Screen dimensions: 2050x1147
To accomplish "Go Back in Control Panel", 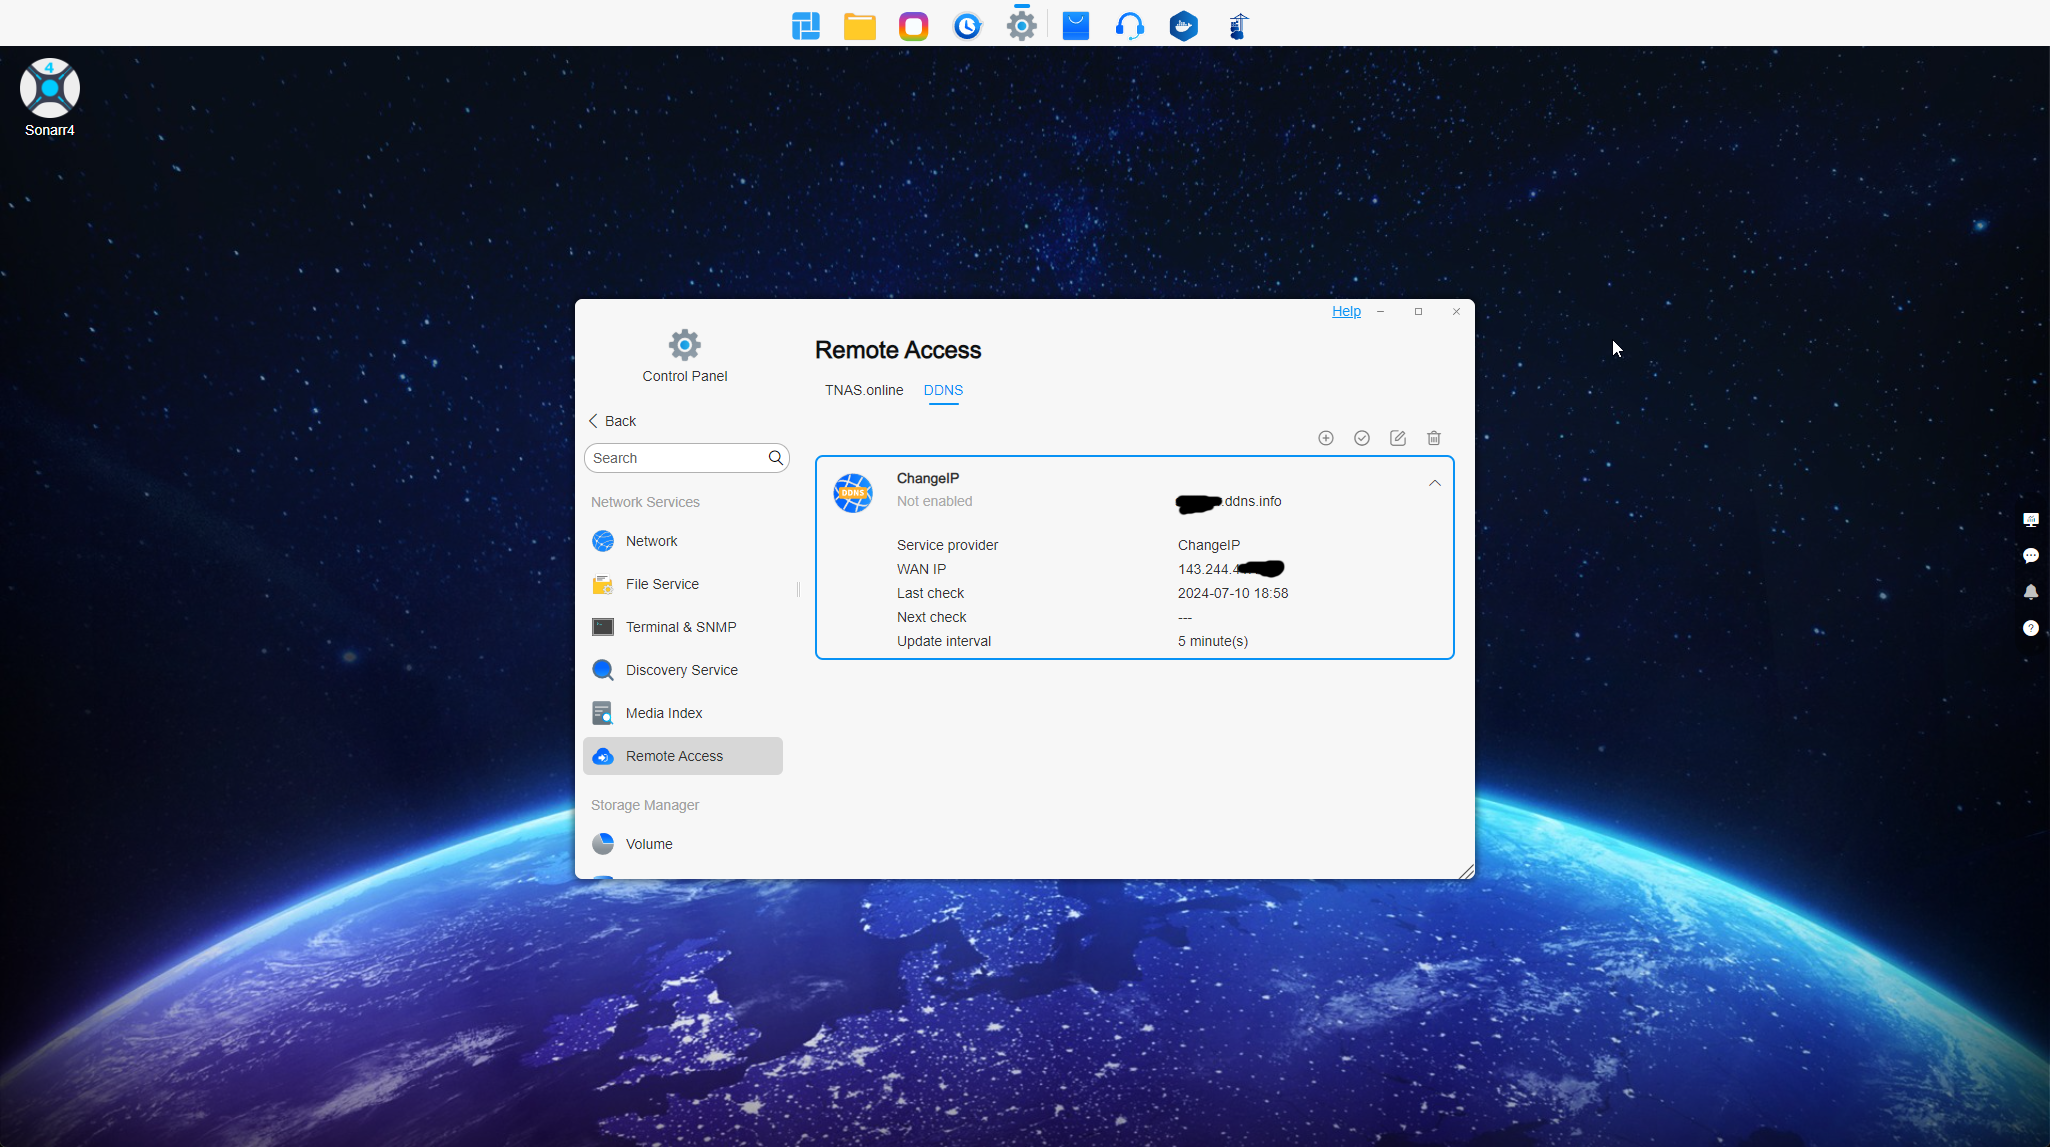I will 612,421.
